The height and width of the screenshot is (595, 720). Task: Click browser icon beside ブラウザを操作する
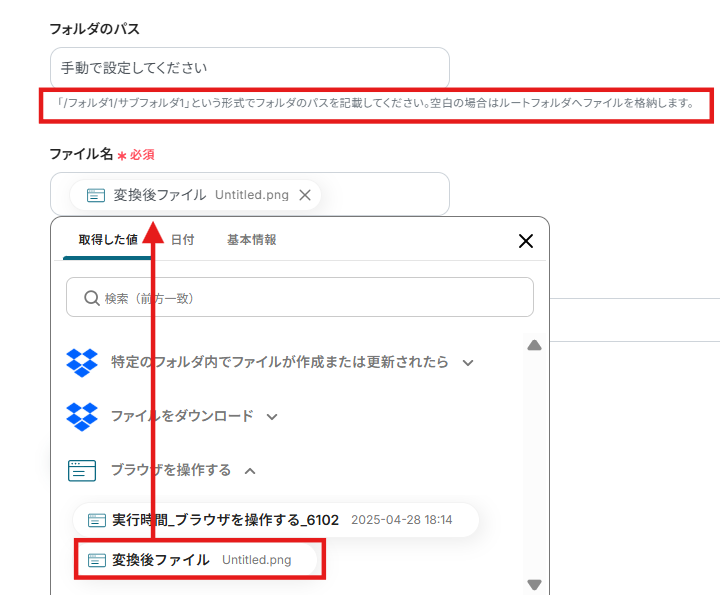[x=82, y=471]
